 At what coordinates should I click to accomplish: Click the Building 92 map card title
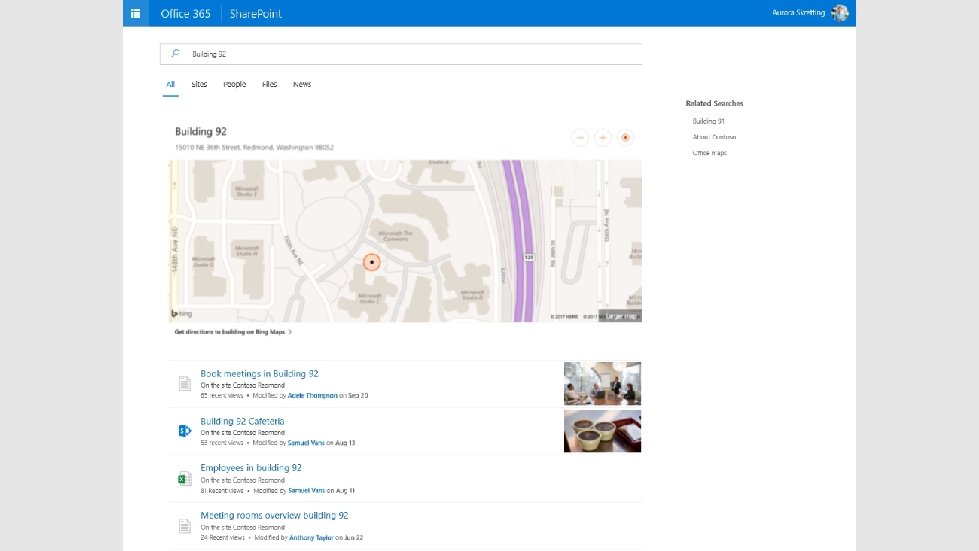(200, 132)
